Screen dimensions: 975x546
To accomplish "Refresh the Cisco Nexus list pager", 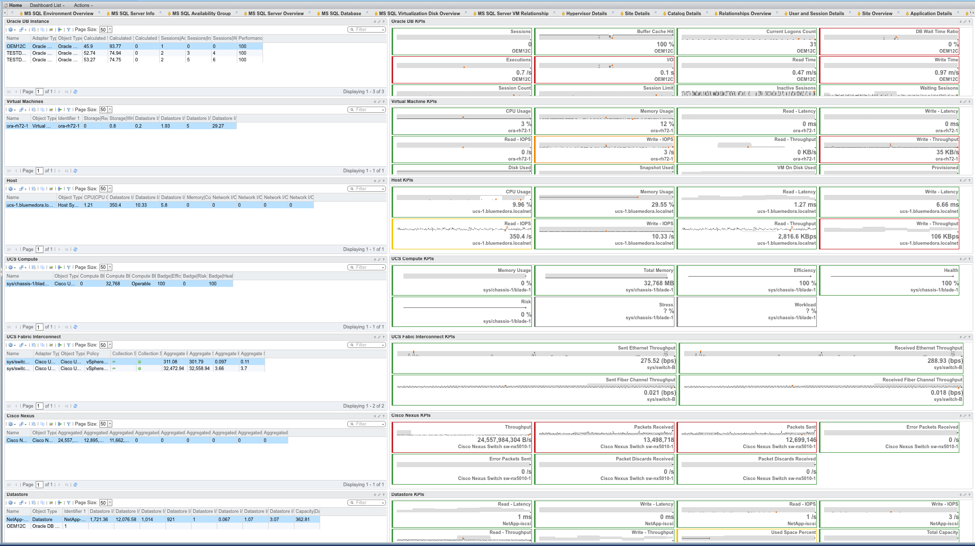I will click(75, 485).
